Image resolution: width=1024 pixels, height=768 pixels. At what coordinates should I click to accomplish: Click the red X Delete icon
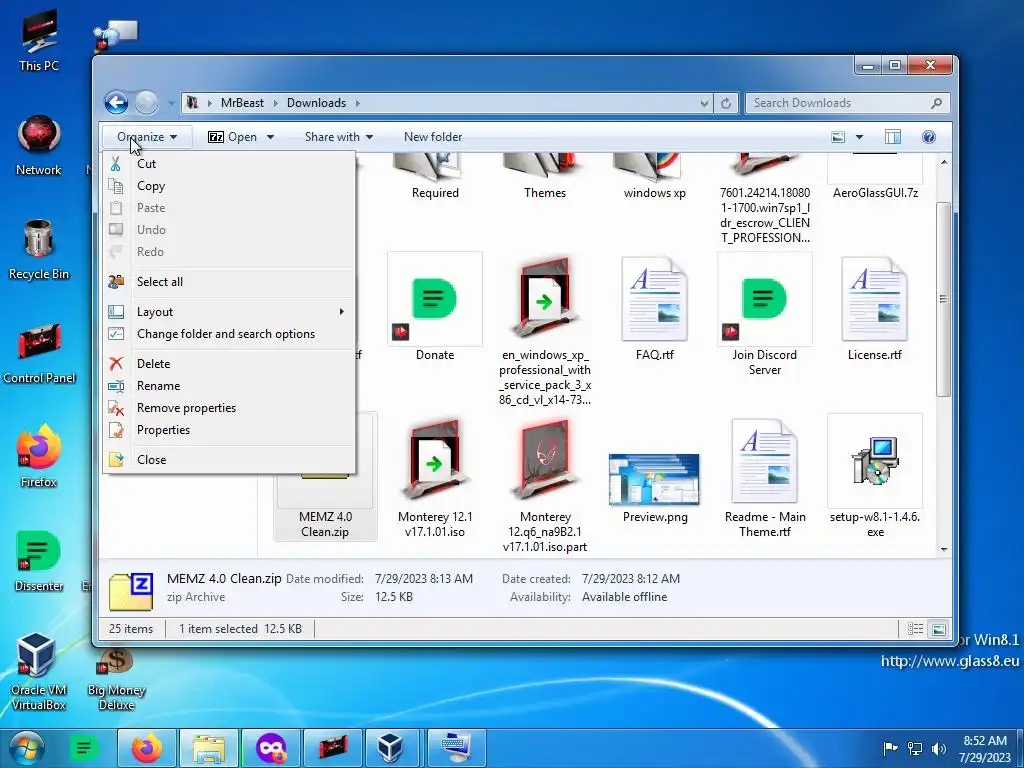coord(116,364)
